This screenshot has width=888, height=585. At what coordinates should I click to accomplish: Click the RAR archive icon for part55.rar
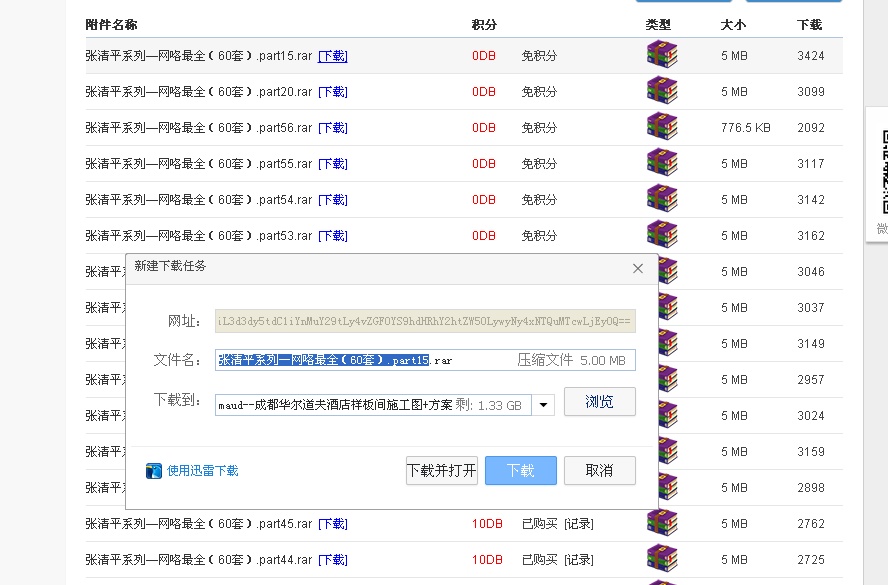click(x=661, y=164)
